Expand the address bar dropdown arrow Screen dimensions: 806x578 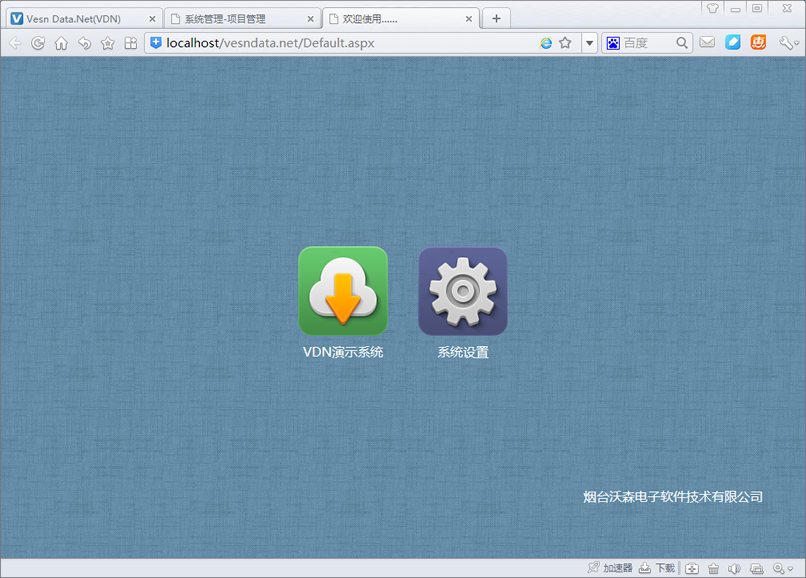pyautogui.click(x=589, y=43)
